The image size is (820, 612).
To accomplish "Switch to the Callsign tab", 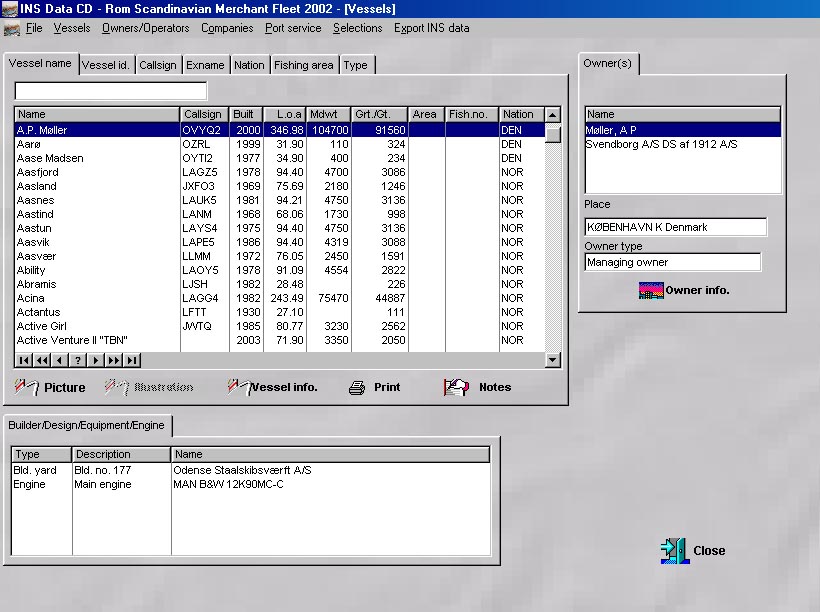I will (158, 65).
